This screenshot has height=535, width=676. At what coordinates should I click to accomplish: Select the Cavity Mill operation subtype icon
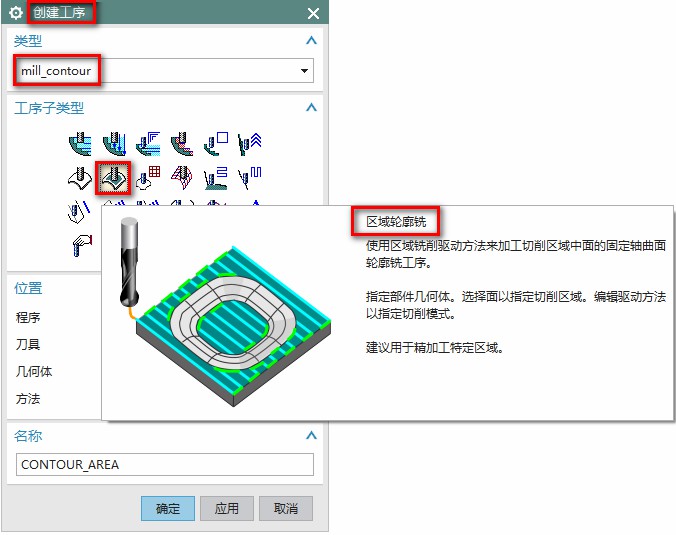pyautogui.click(x=80, y=144)
